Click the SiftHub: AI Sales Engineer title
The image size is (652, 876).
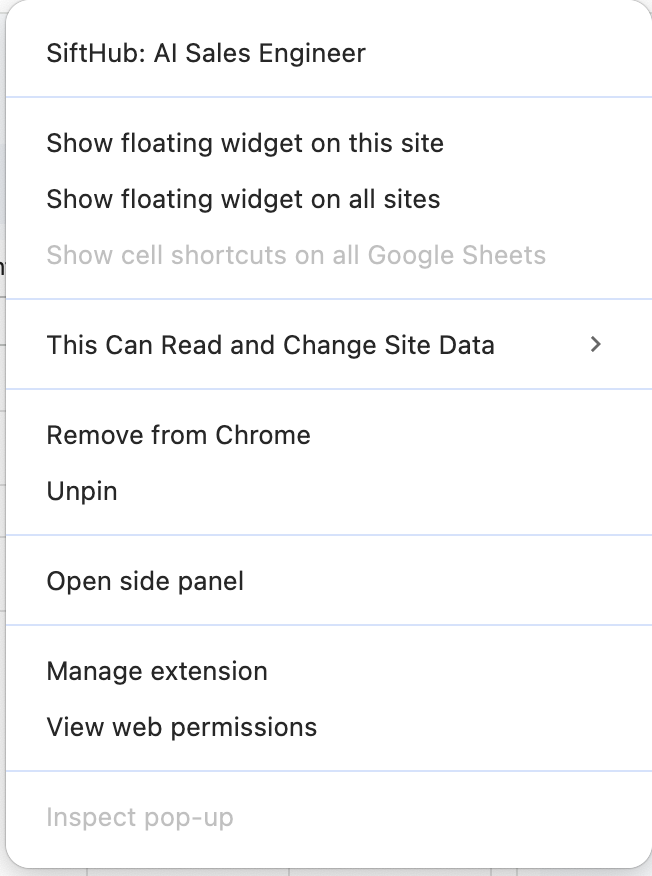(206, 53)
